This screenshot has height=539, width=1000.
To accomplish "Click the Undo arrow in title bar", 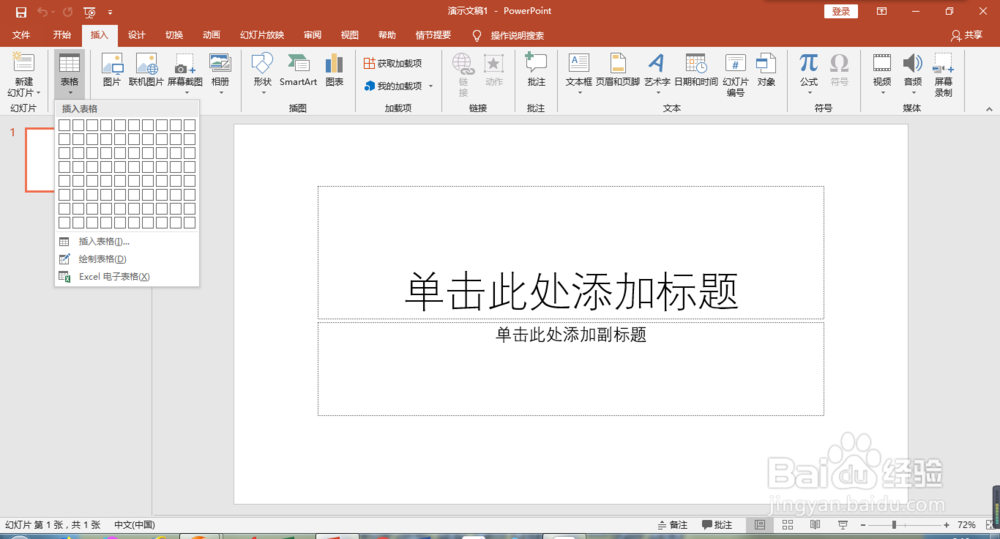I will tap(43, 12).
